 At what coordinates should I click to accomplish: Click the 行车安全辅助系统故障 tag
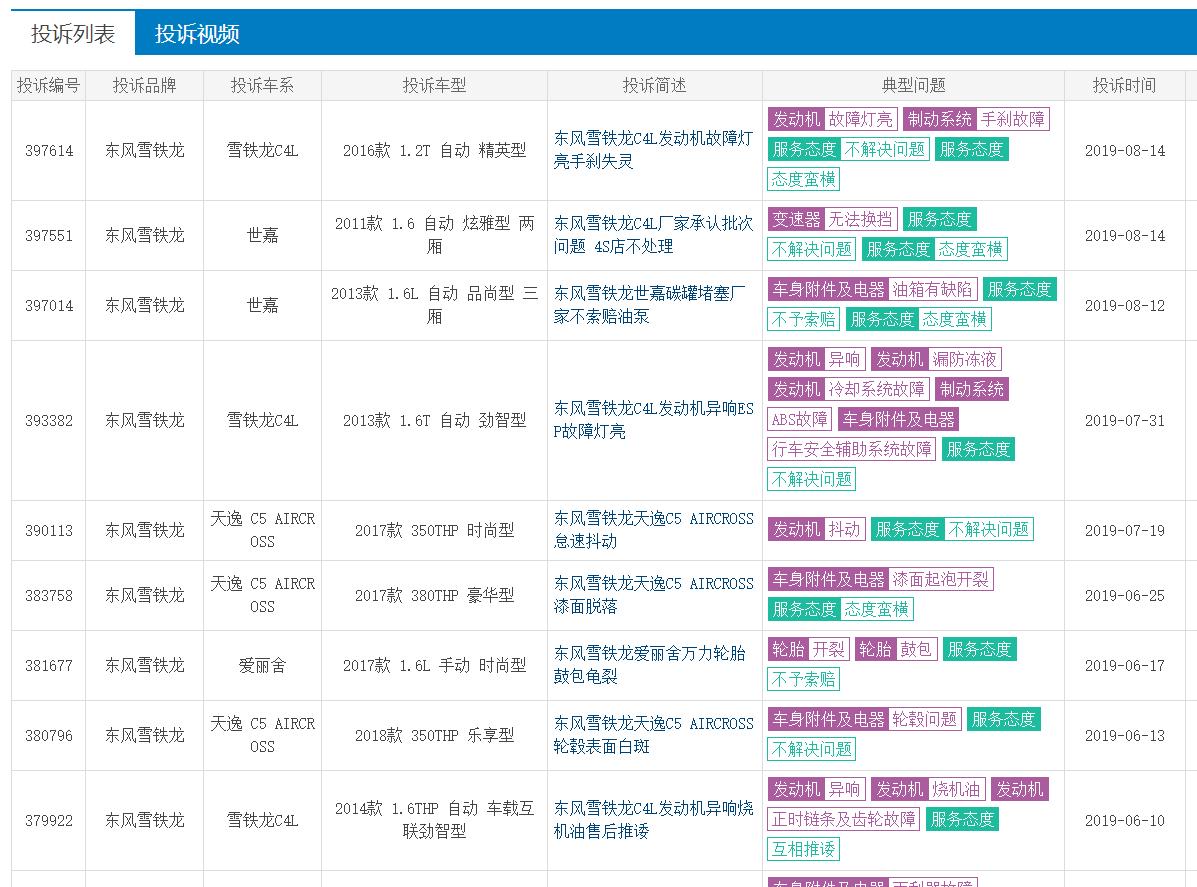(852, 450)
